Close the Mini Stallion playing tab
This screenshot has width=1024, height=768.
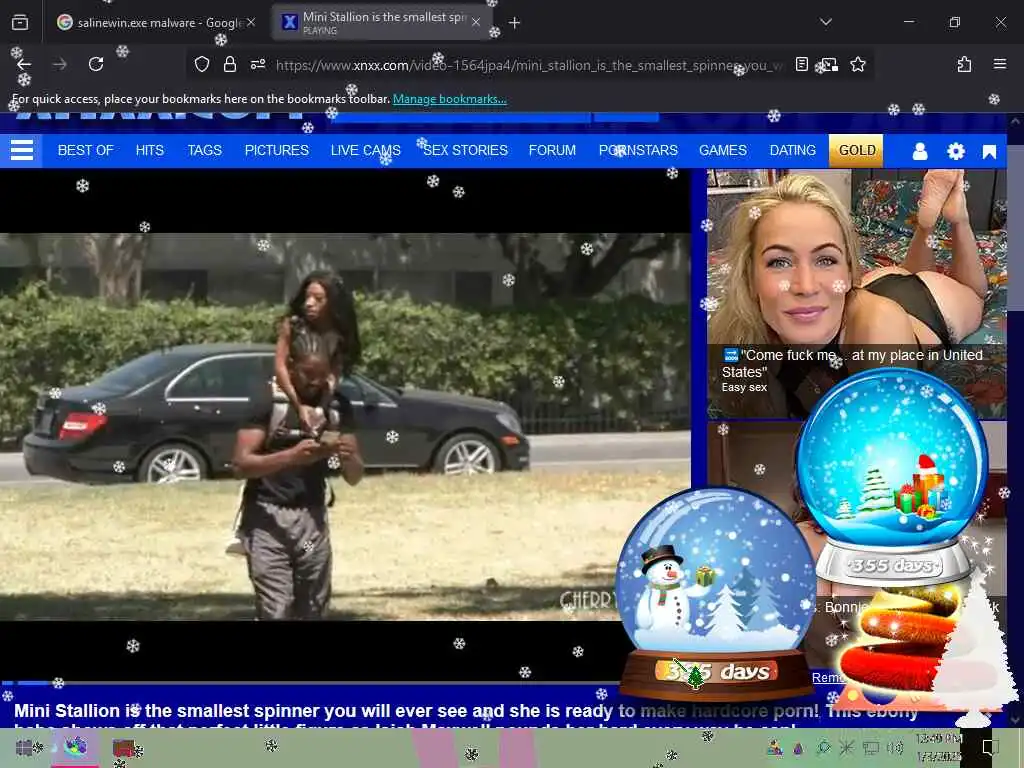[x=476, y=22]
